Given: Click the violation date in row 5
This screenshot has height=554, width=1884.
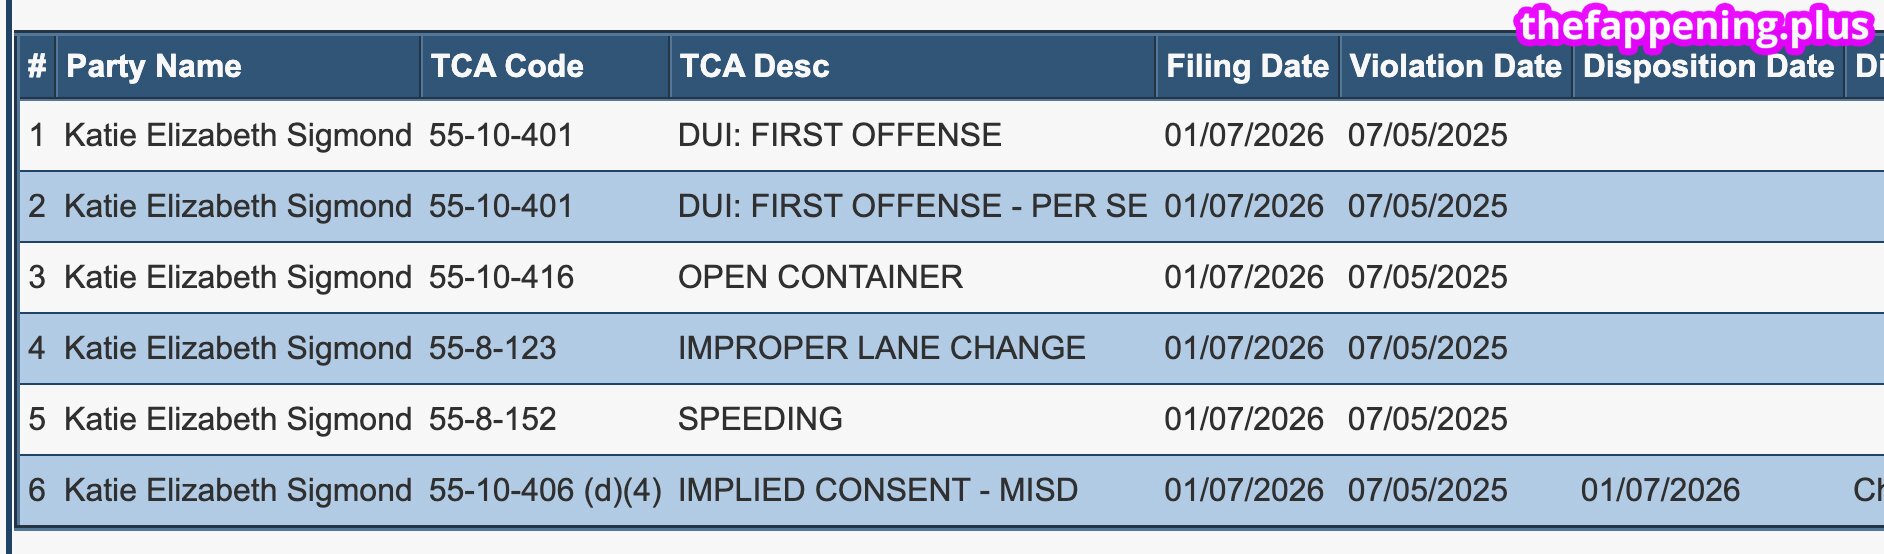Looking at the screenshot, I should [x=1427, y=419].
